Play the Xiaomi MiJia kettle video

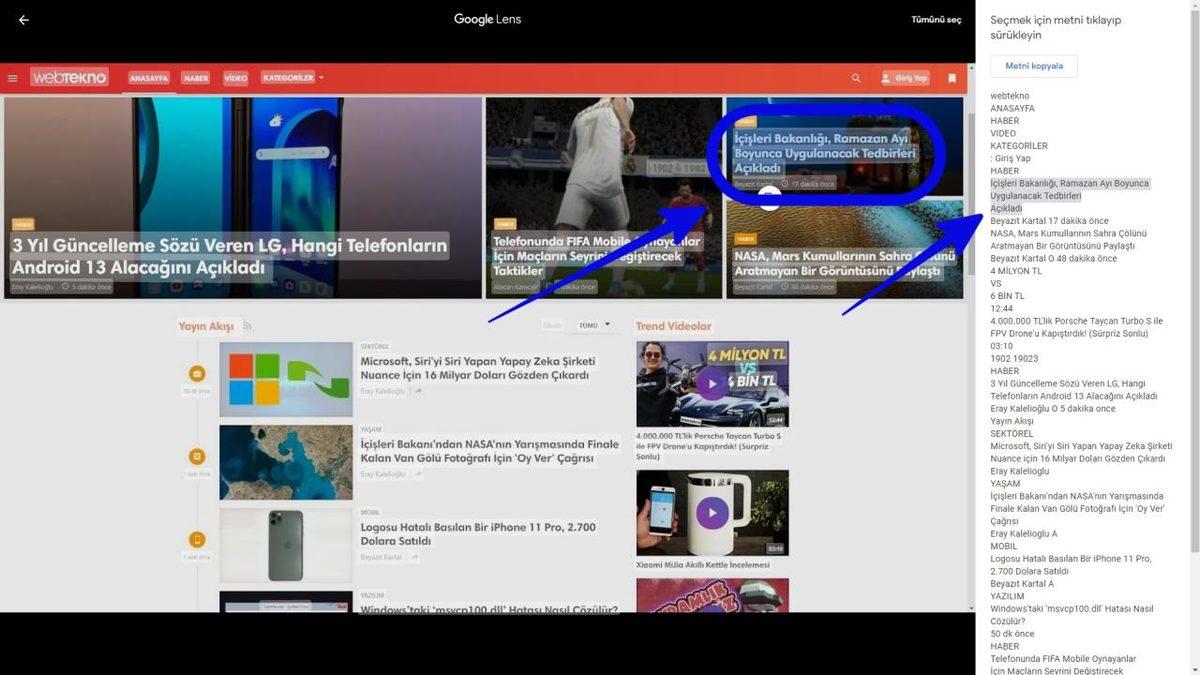(712, 513)
